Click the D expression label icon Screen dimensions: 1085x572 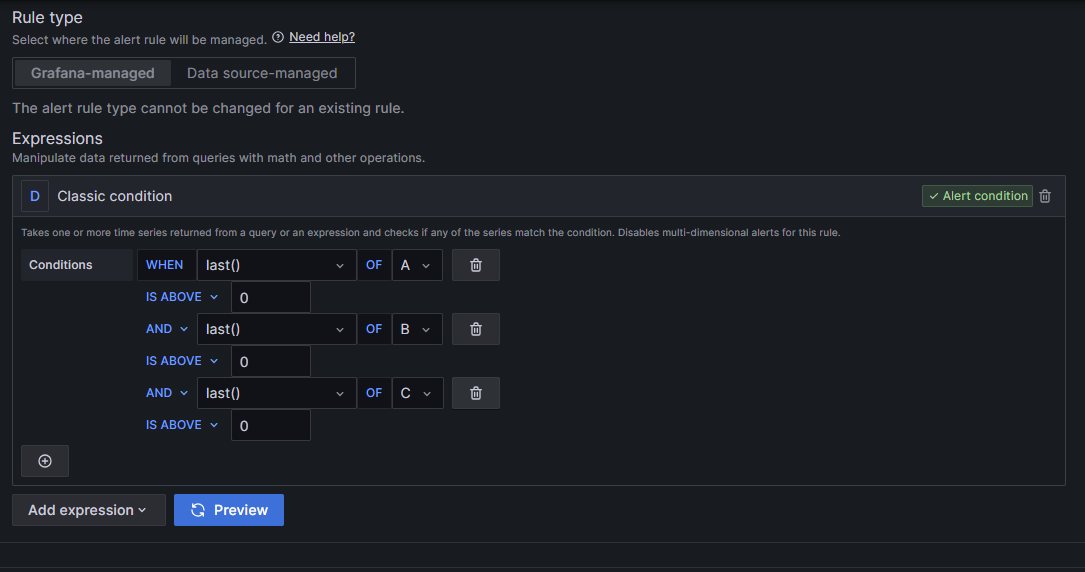point(35,196)
